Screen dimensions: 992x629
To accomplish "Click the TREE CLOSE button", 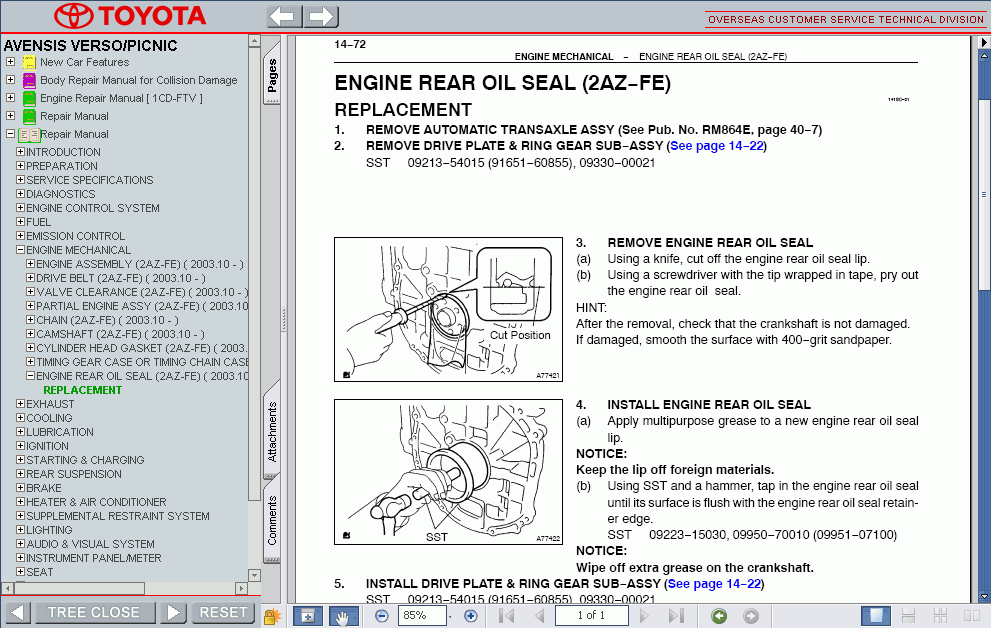I will (94, 613).
